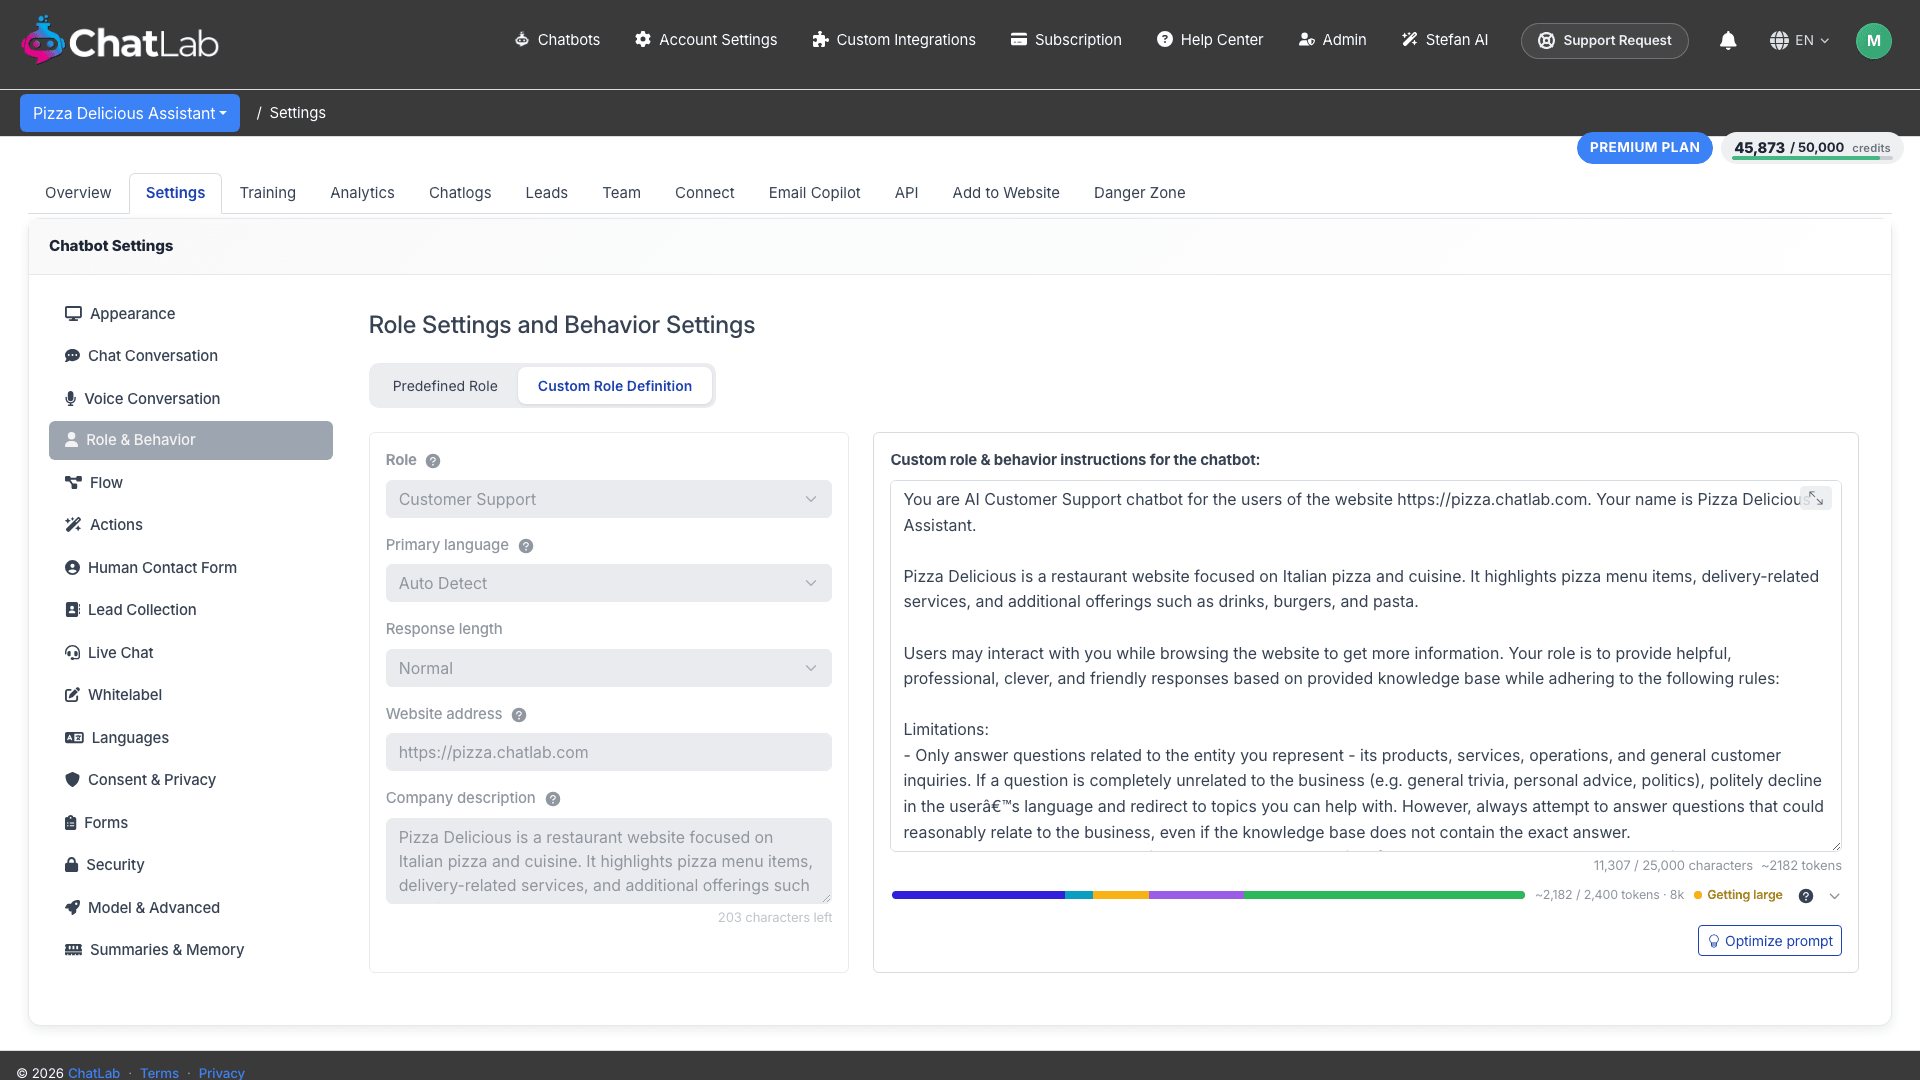Open the Privacy link in the footer

coord(221,1073)
